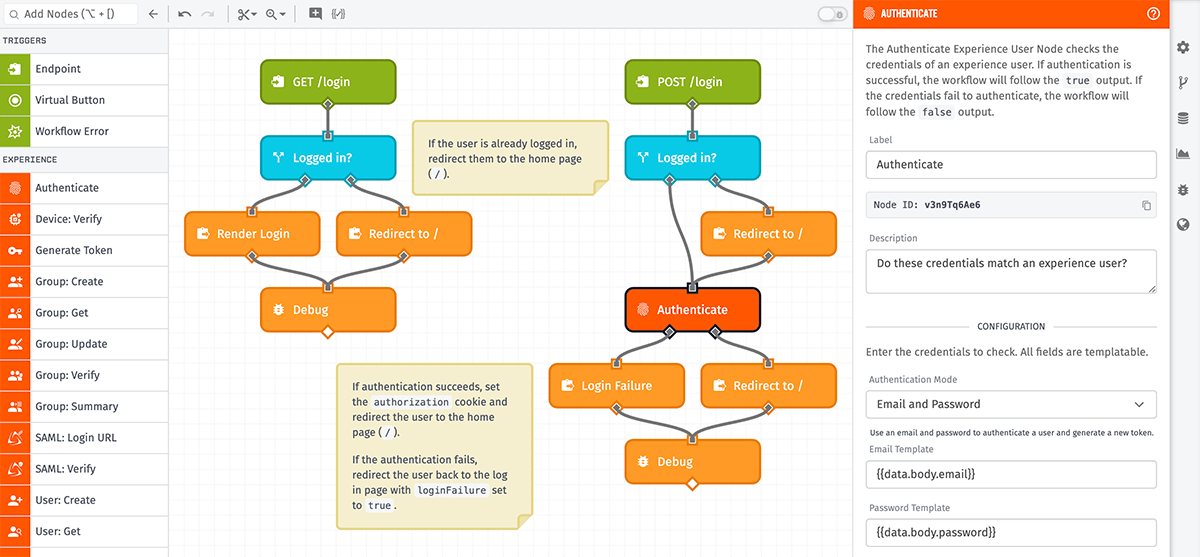
Task: Open the Authentication Mode dropdown
Action: (1011, 404)
